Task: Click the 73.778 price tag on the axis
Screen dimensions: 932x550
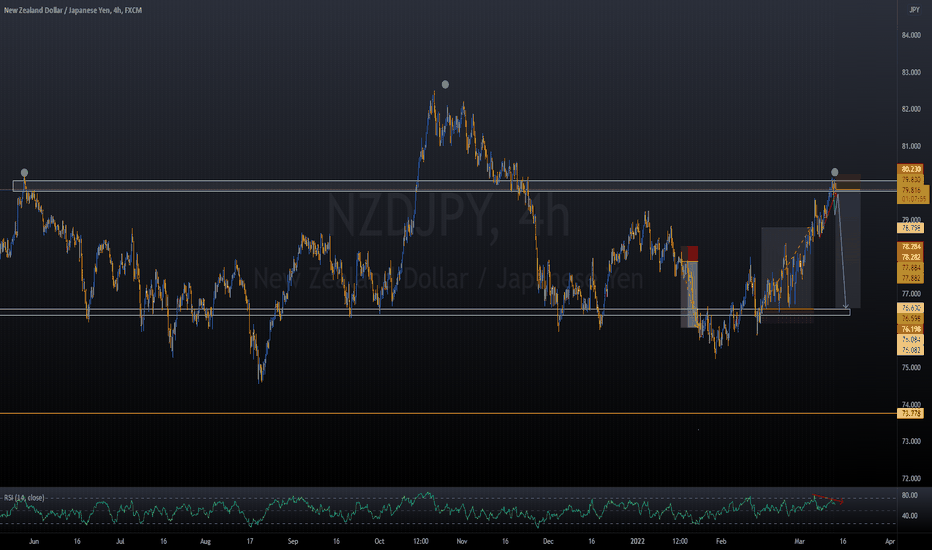Action: tap(911, 413)
